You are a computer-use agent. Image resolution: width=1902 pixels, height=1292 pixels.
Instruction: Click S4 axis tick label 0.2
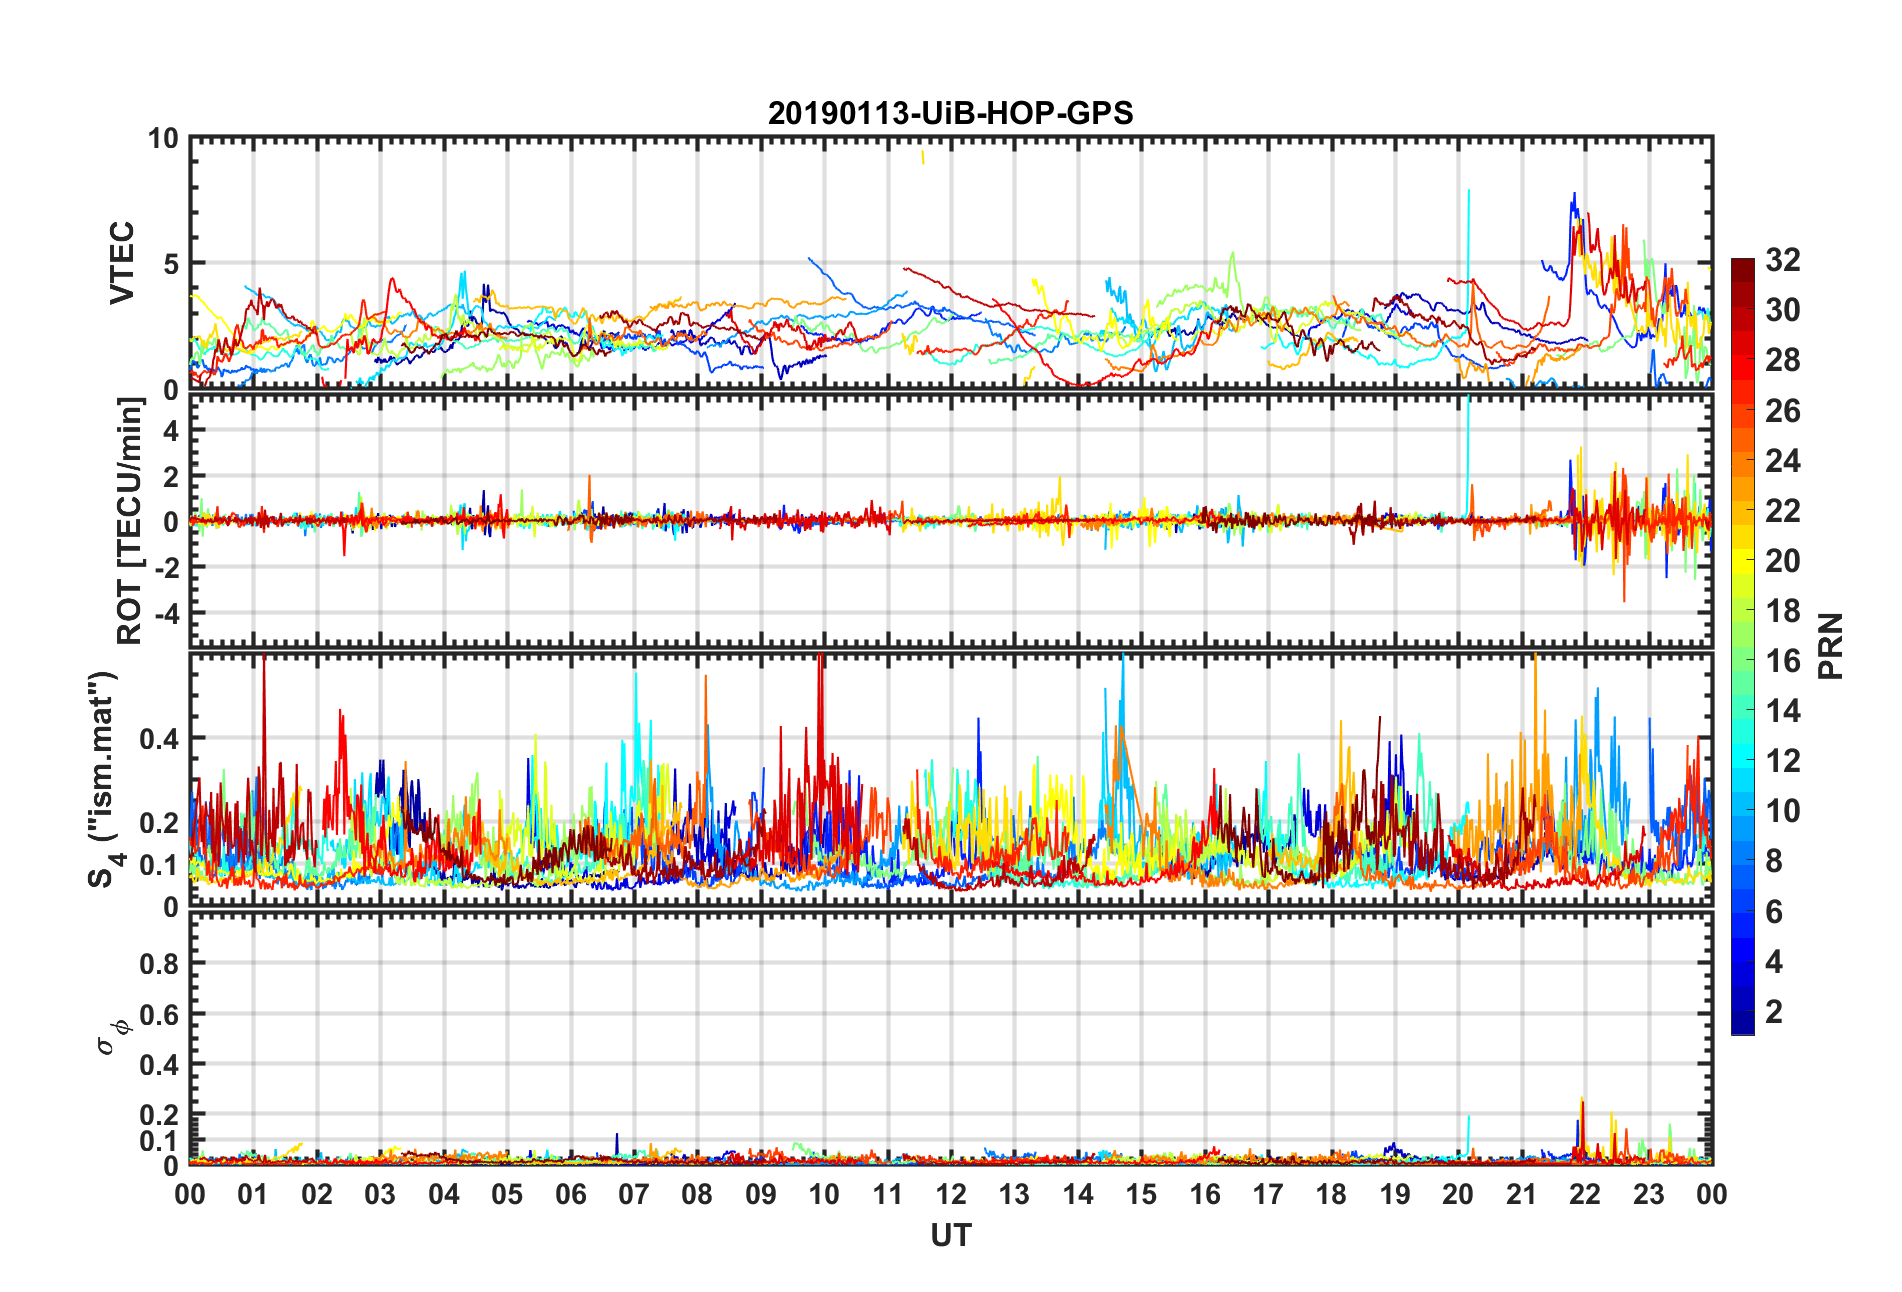(x=160, y=823)
